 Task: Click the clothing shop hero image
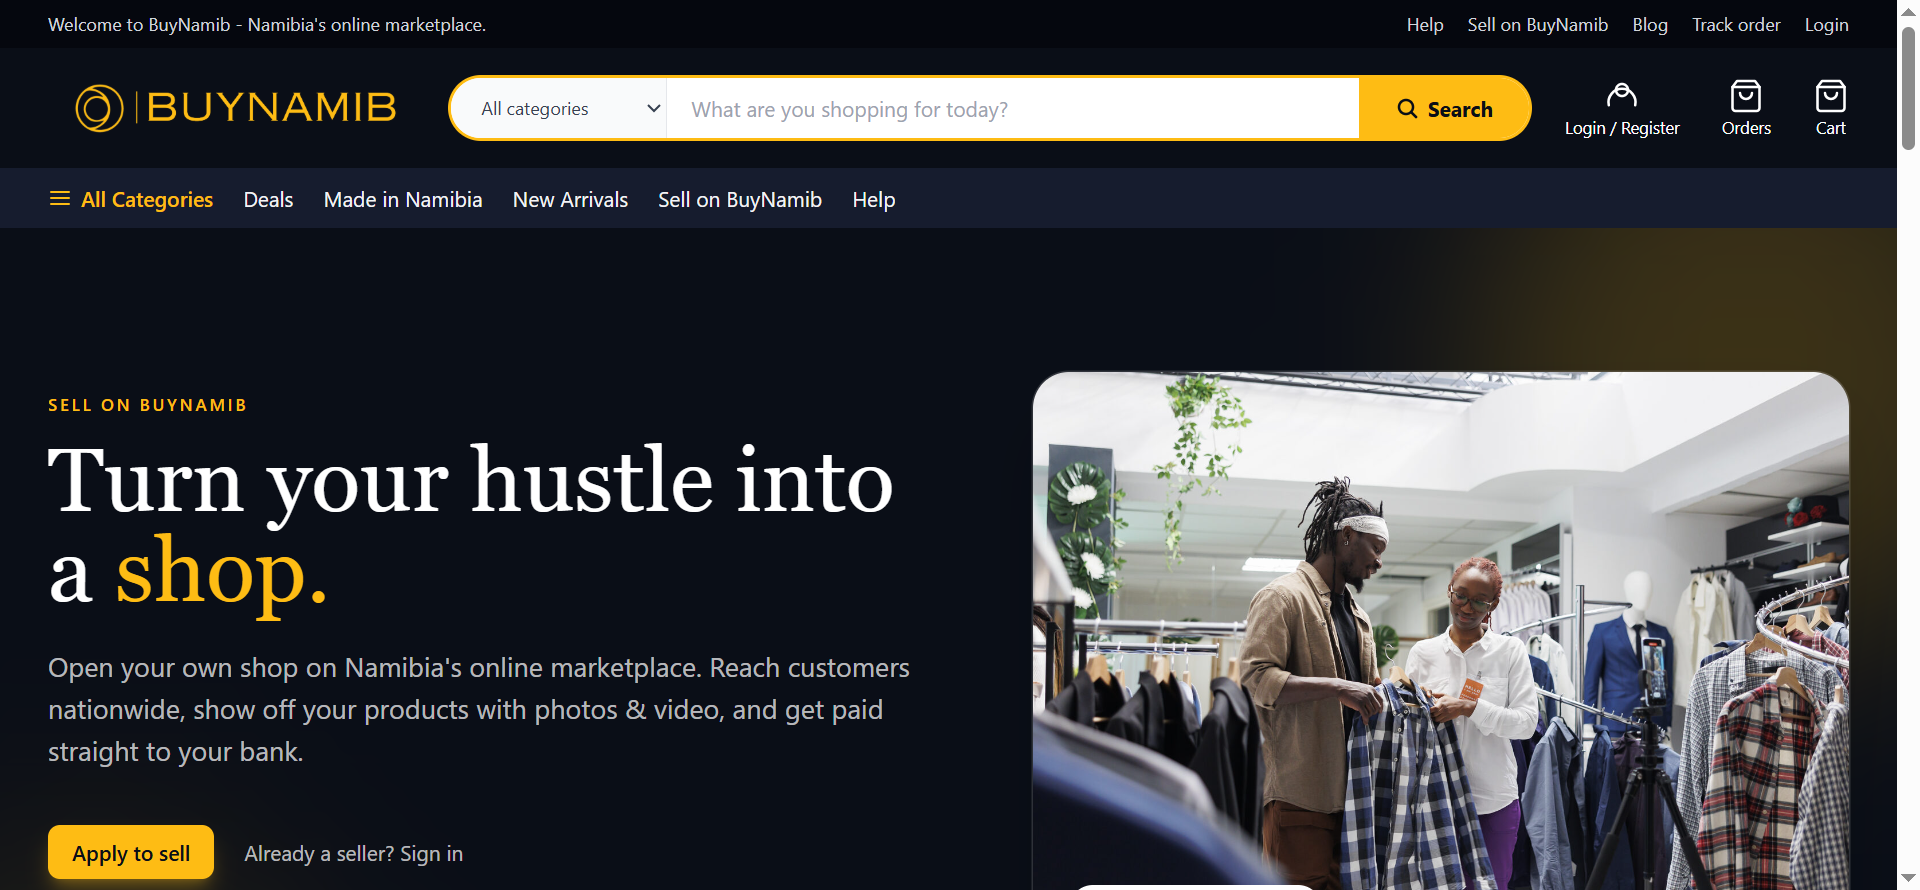click(x=1440, y=630)
